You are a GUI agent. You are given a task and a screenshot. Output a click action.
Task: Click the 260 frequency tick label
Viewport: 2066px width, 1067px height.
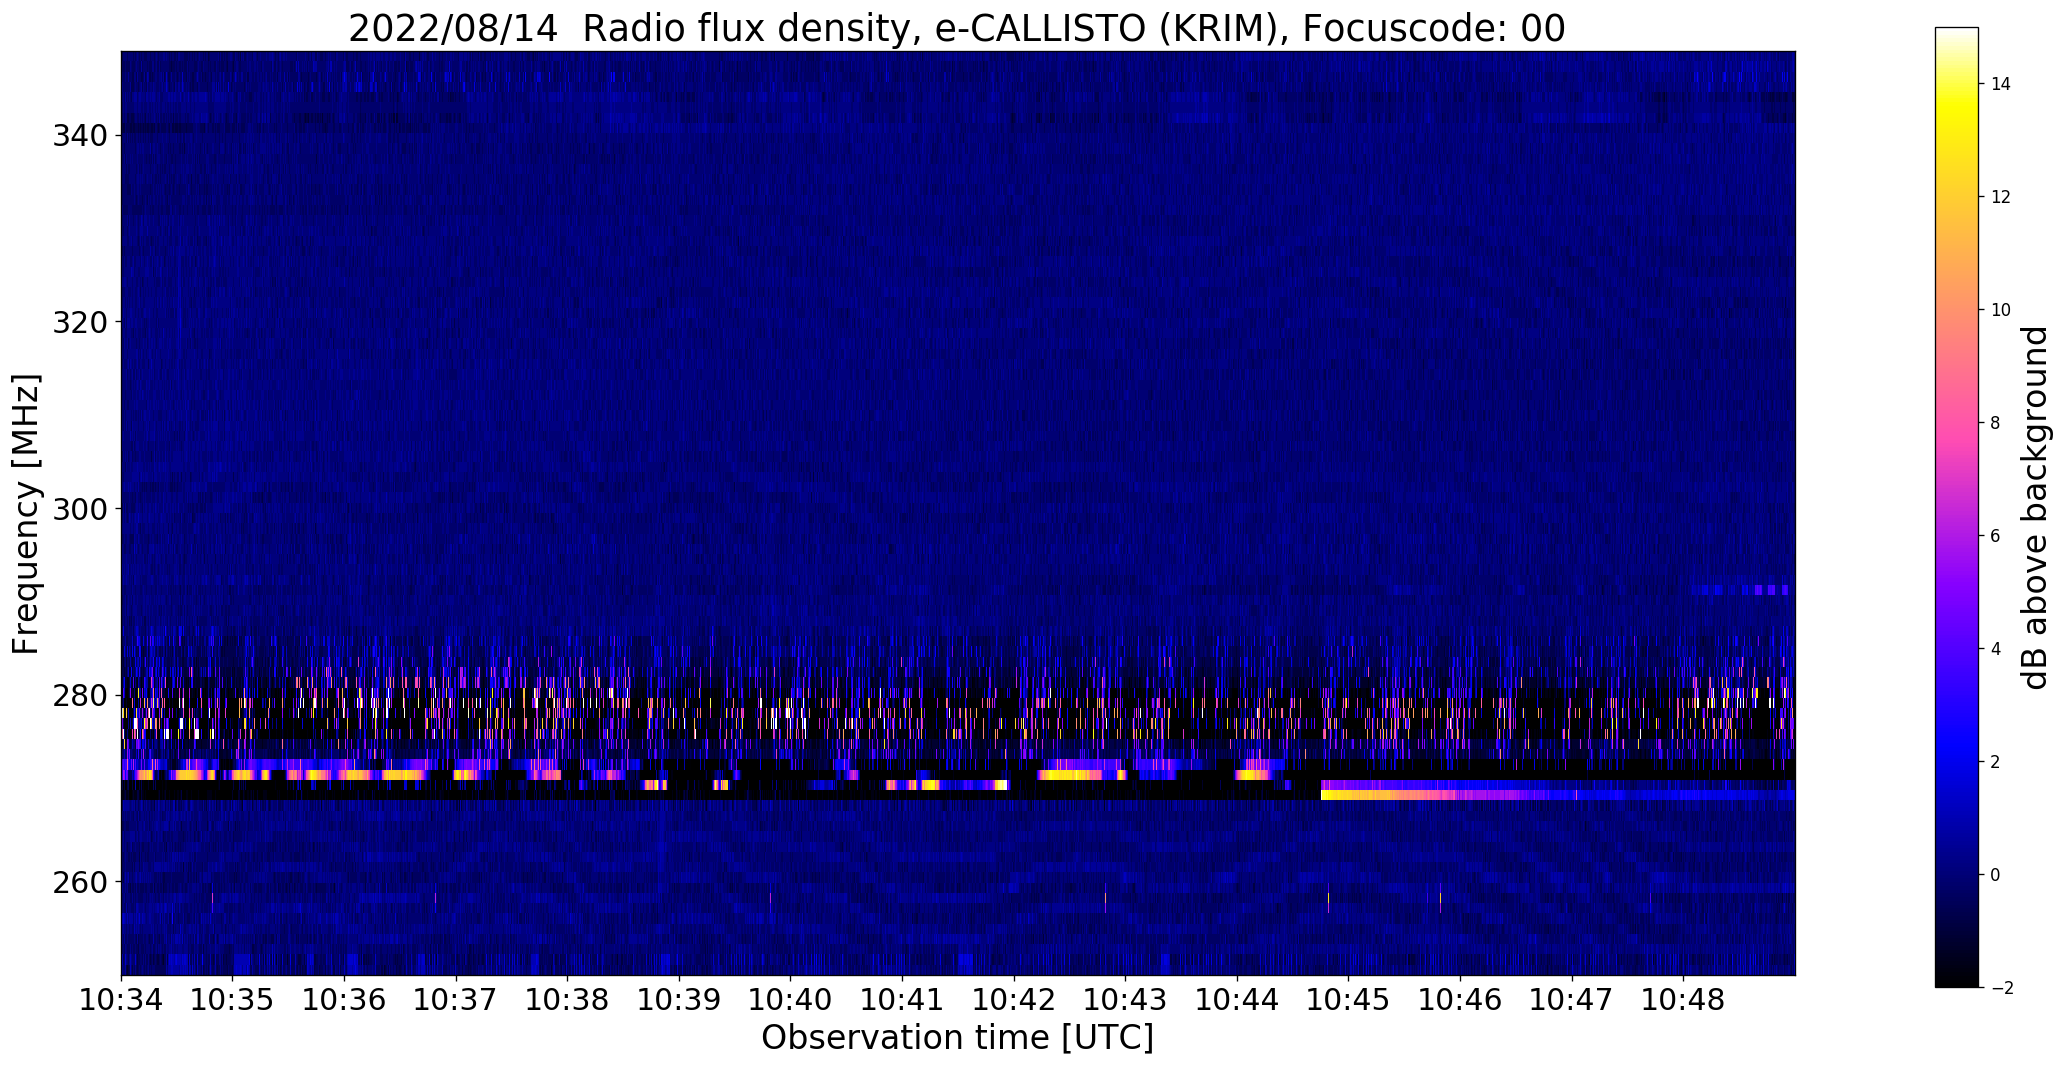[x=81, y=882]
